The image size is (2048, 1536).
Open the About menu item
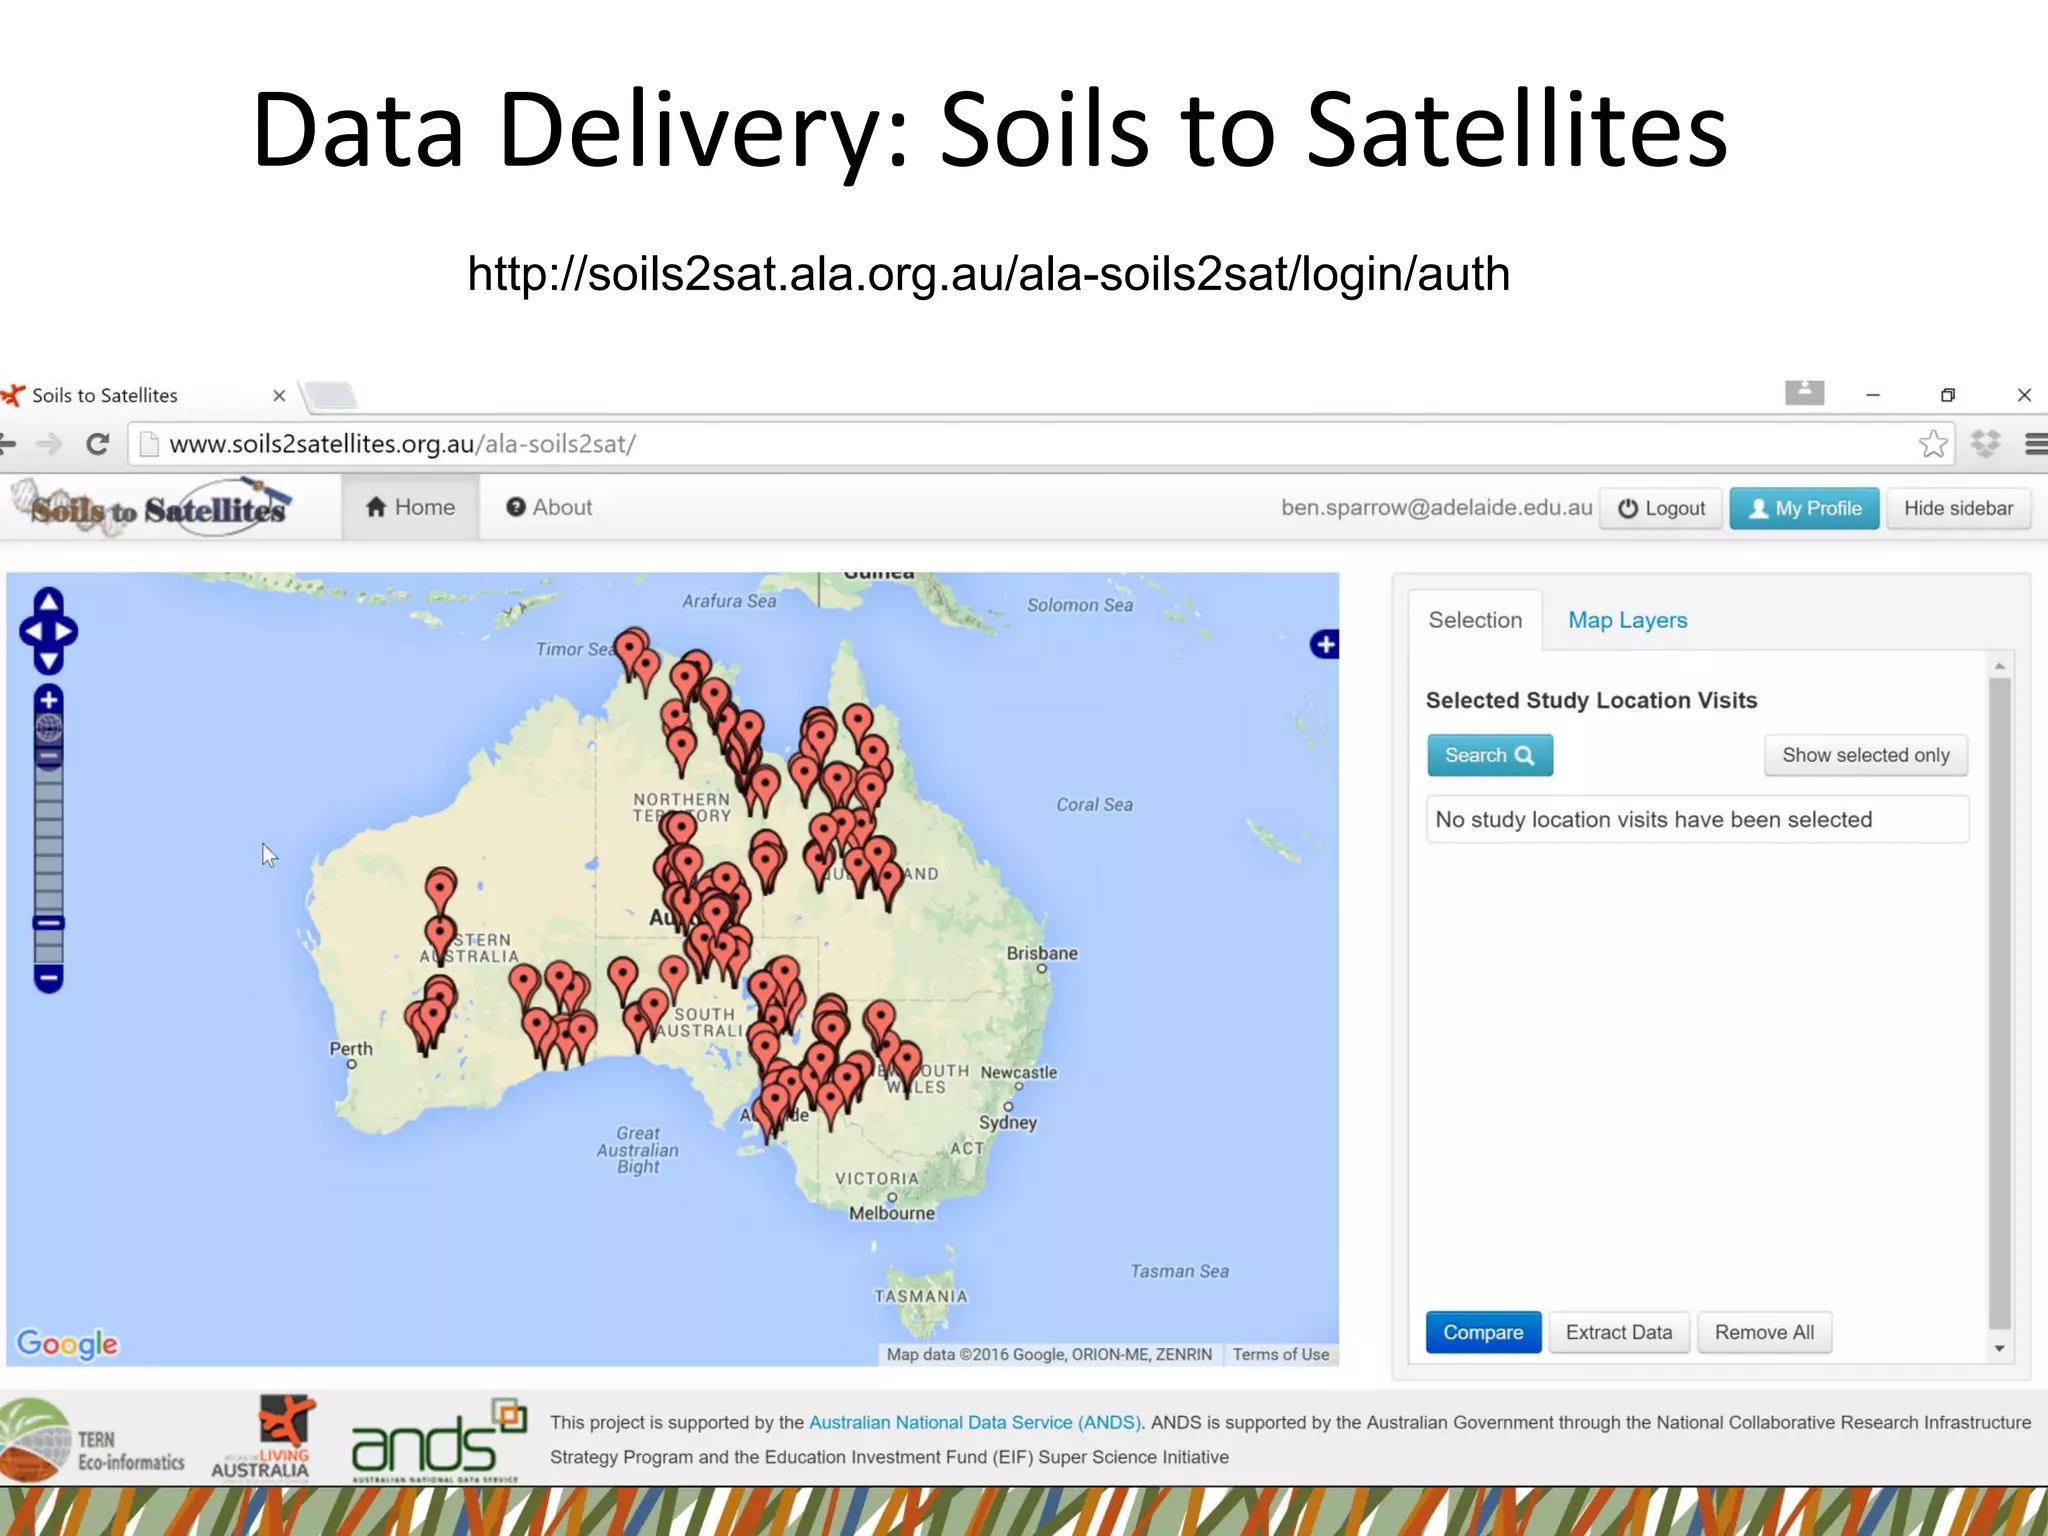549,507
